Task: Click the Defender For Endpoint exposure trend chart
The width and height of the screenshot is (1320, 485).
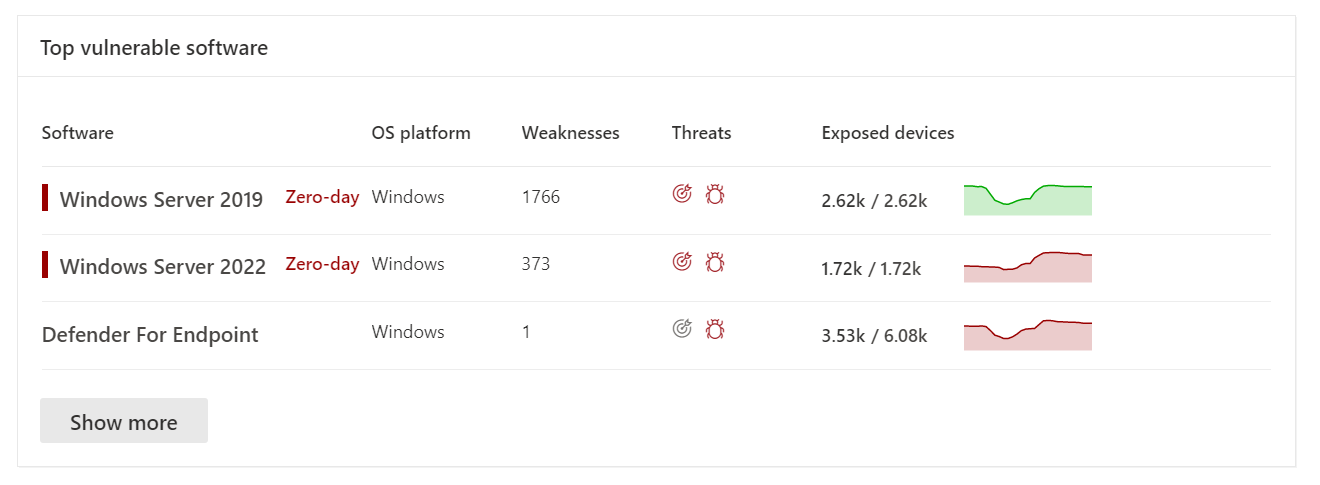Action: (1027, 335)
